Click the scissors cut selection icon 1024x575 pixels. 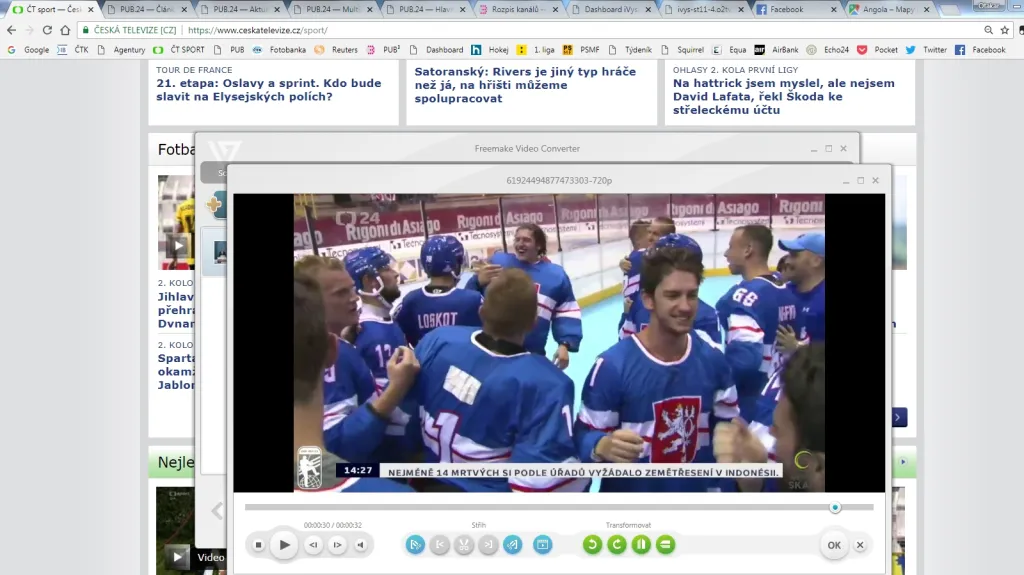point(463,545)
